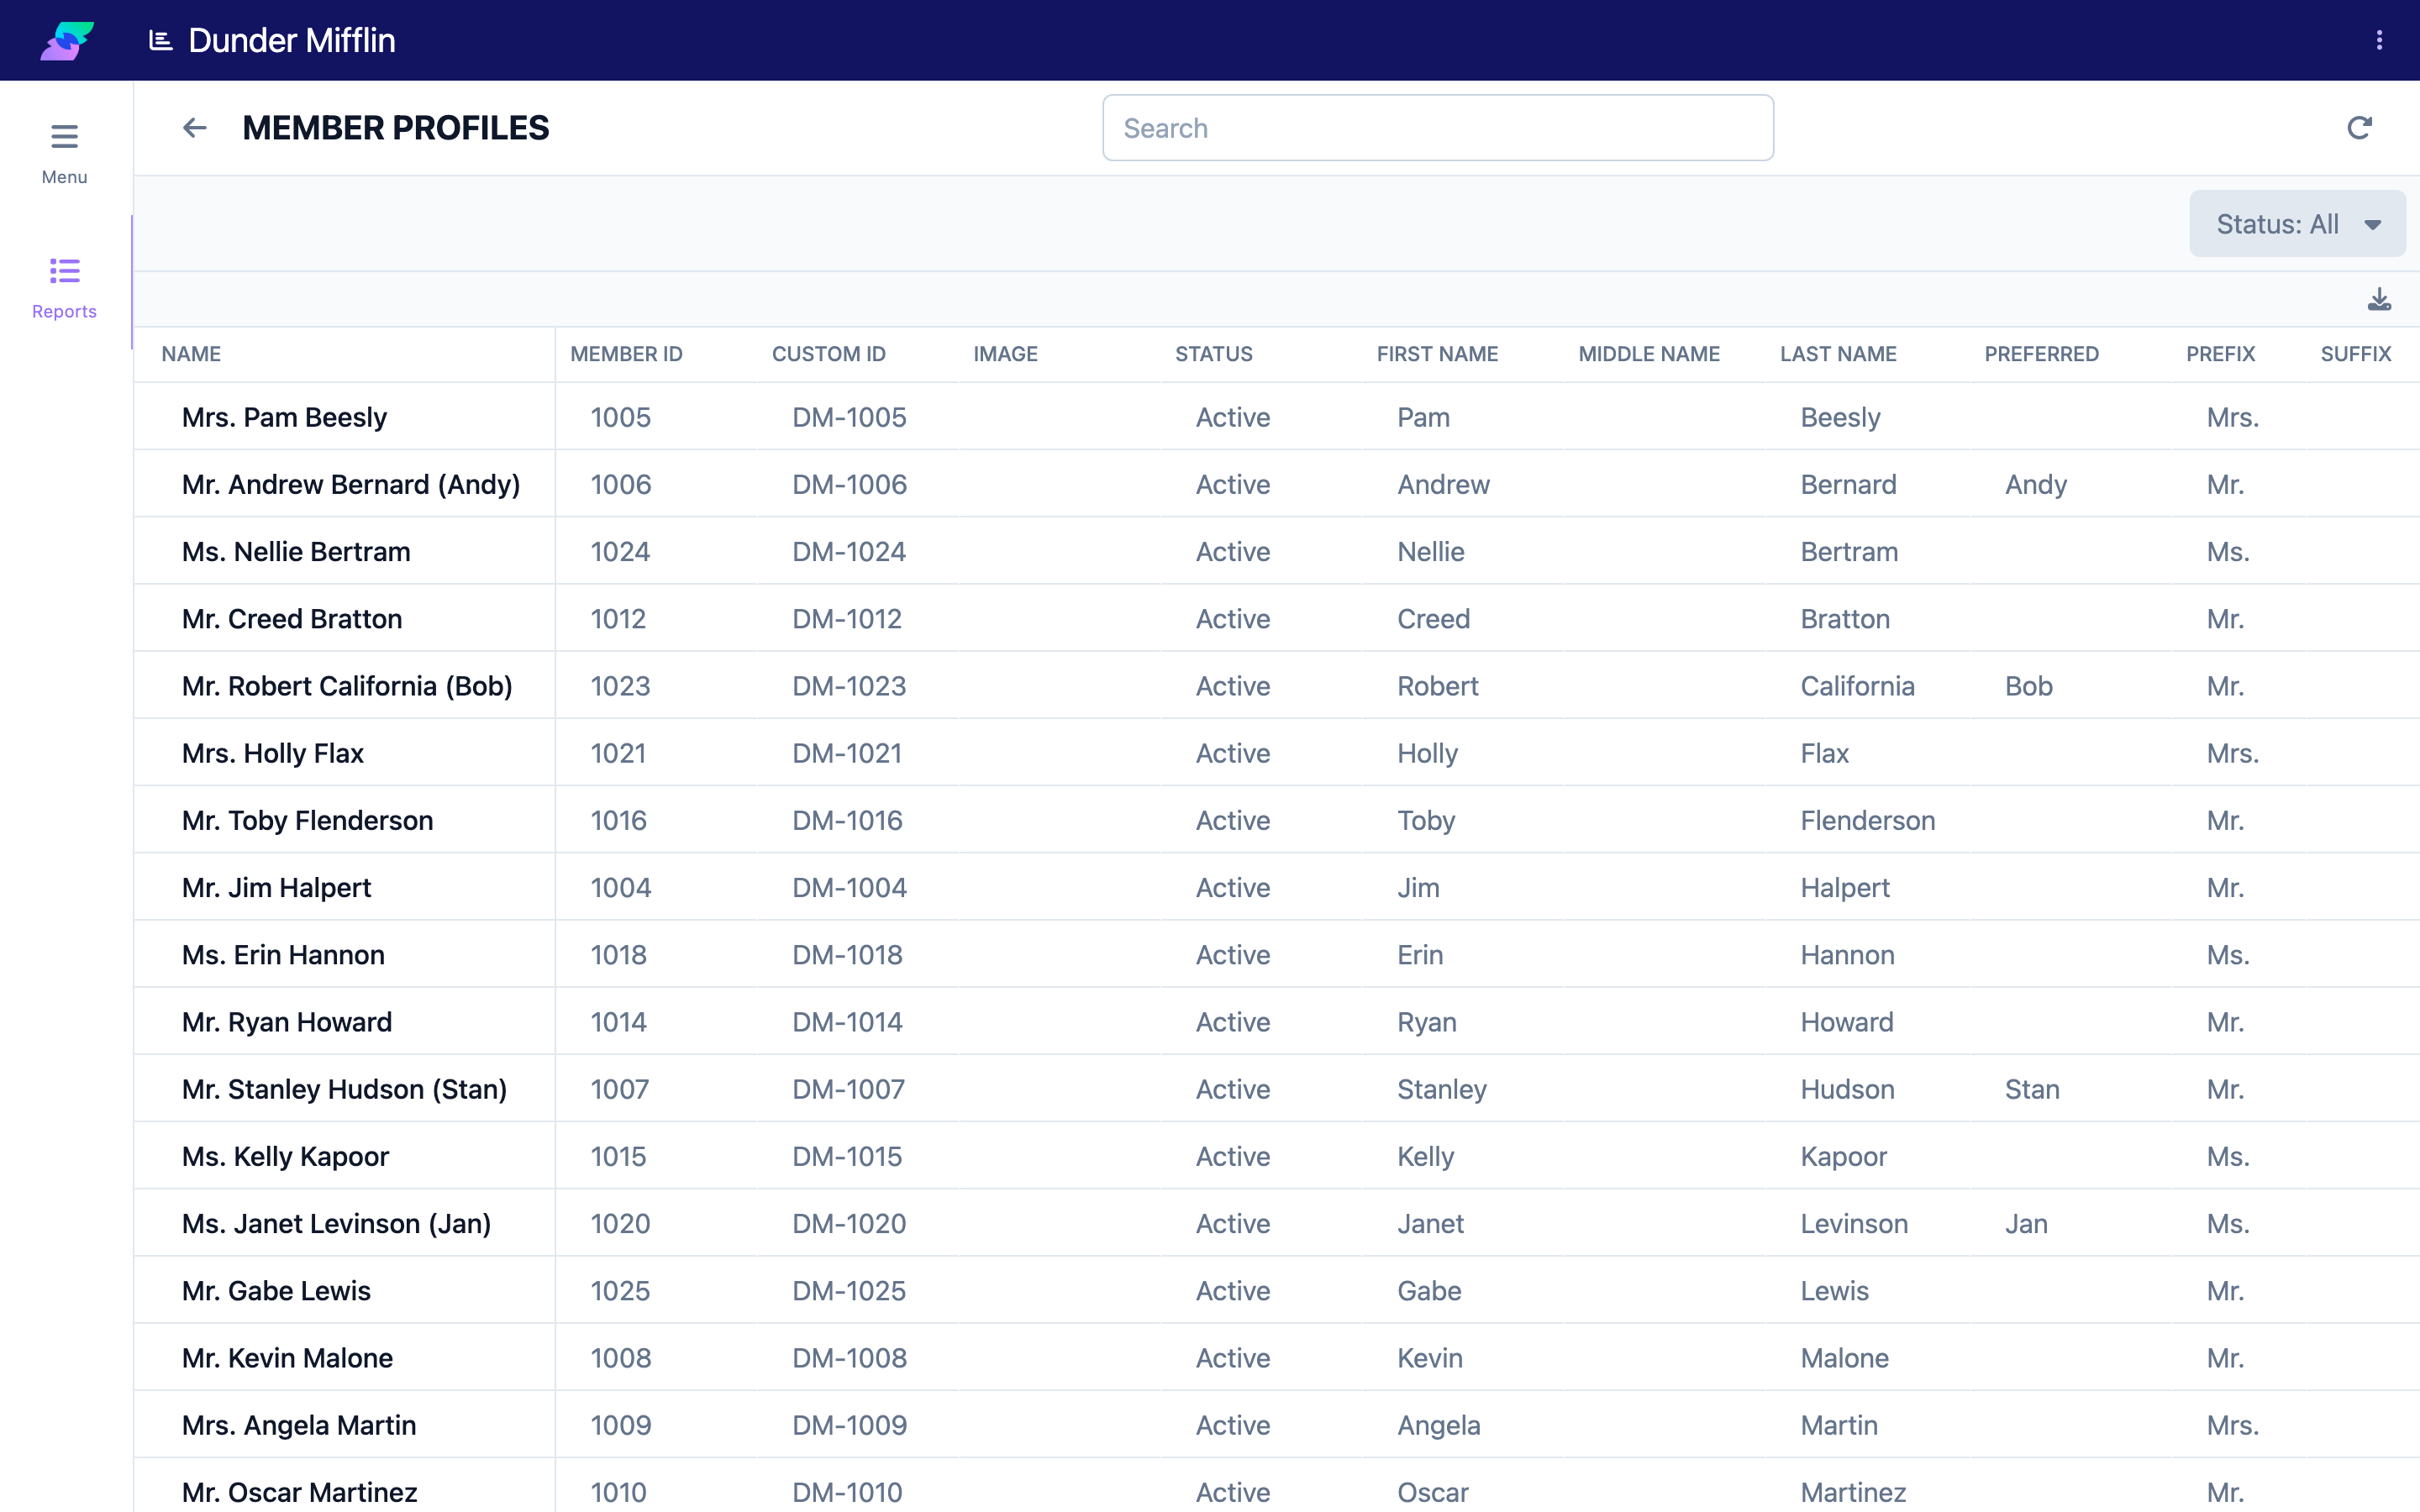2420x1512 pixels.
Task: Click the PREFERRED column header
Action: pos(2041,354)
